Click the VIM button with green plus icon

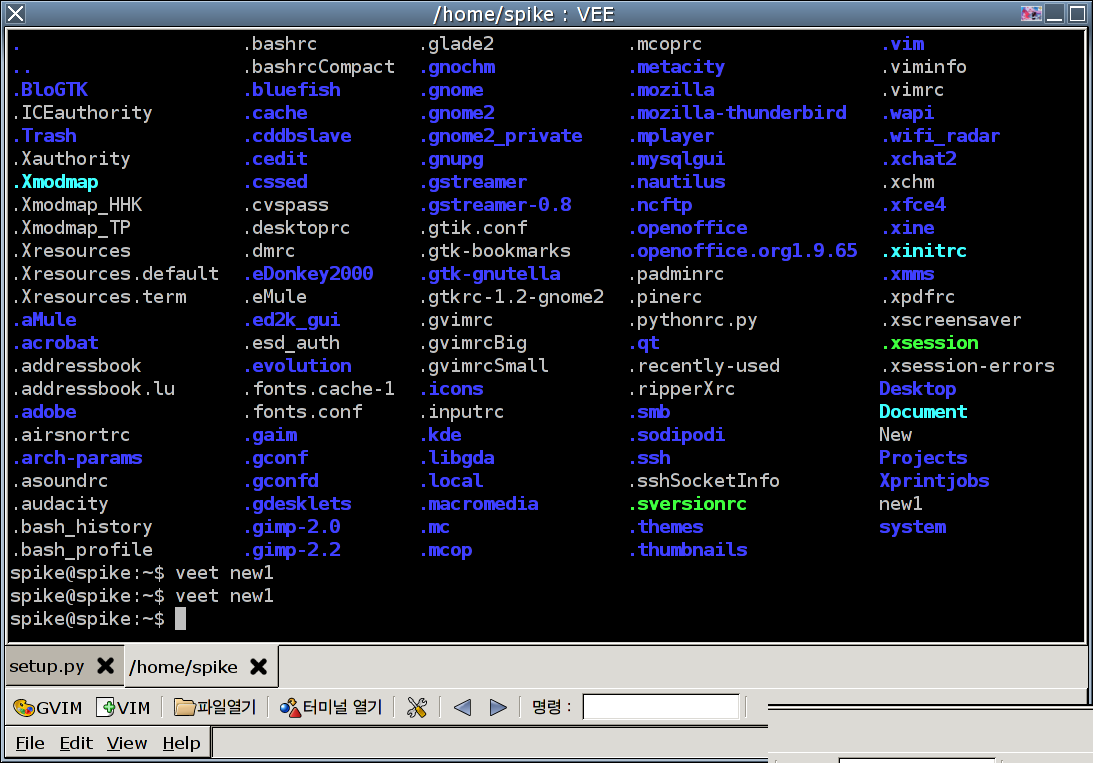[123, 708]
